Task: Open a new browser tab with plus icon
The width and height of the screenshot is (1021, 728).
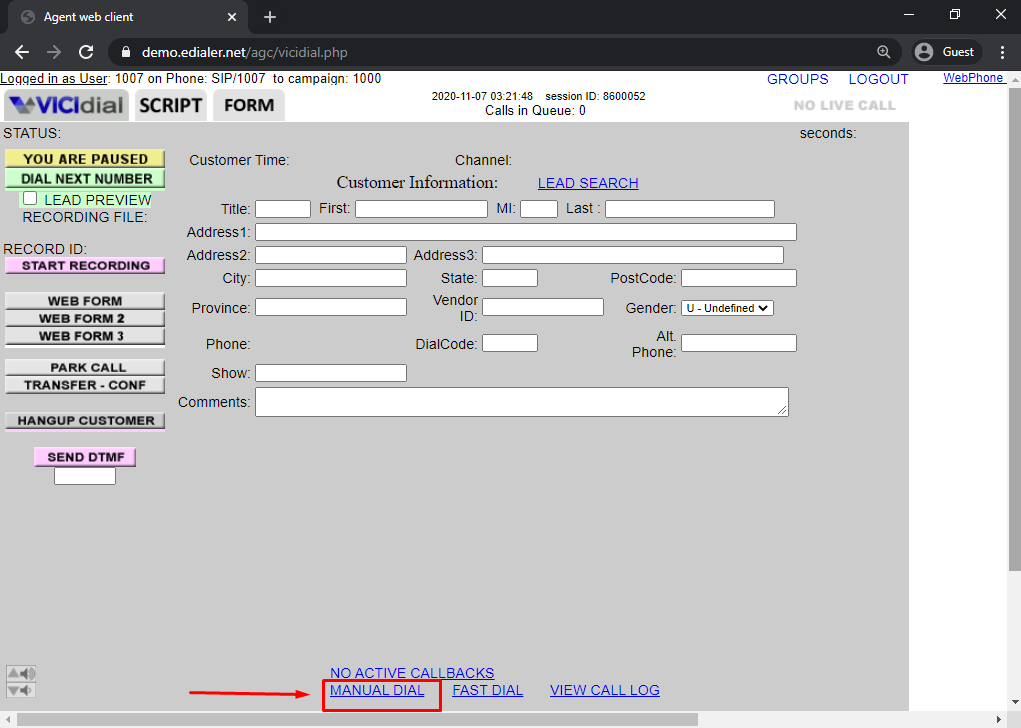Action: point(270,17)
